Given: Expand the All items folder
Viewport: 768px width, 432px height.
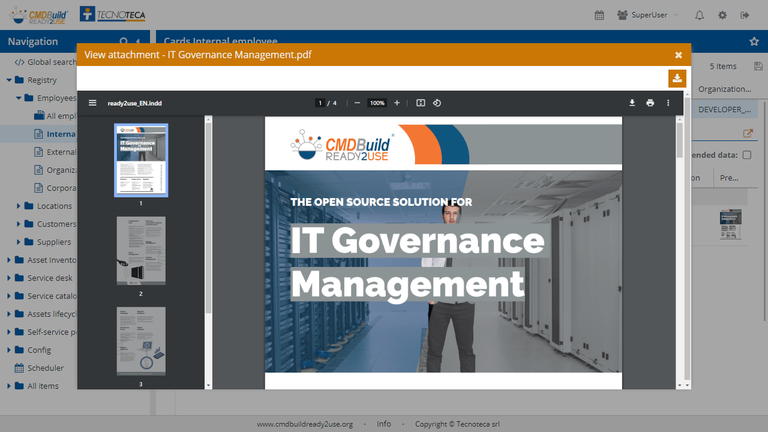Looking at the screenshot, I should (x=9, y=386).
